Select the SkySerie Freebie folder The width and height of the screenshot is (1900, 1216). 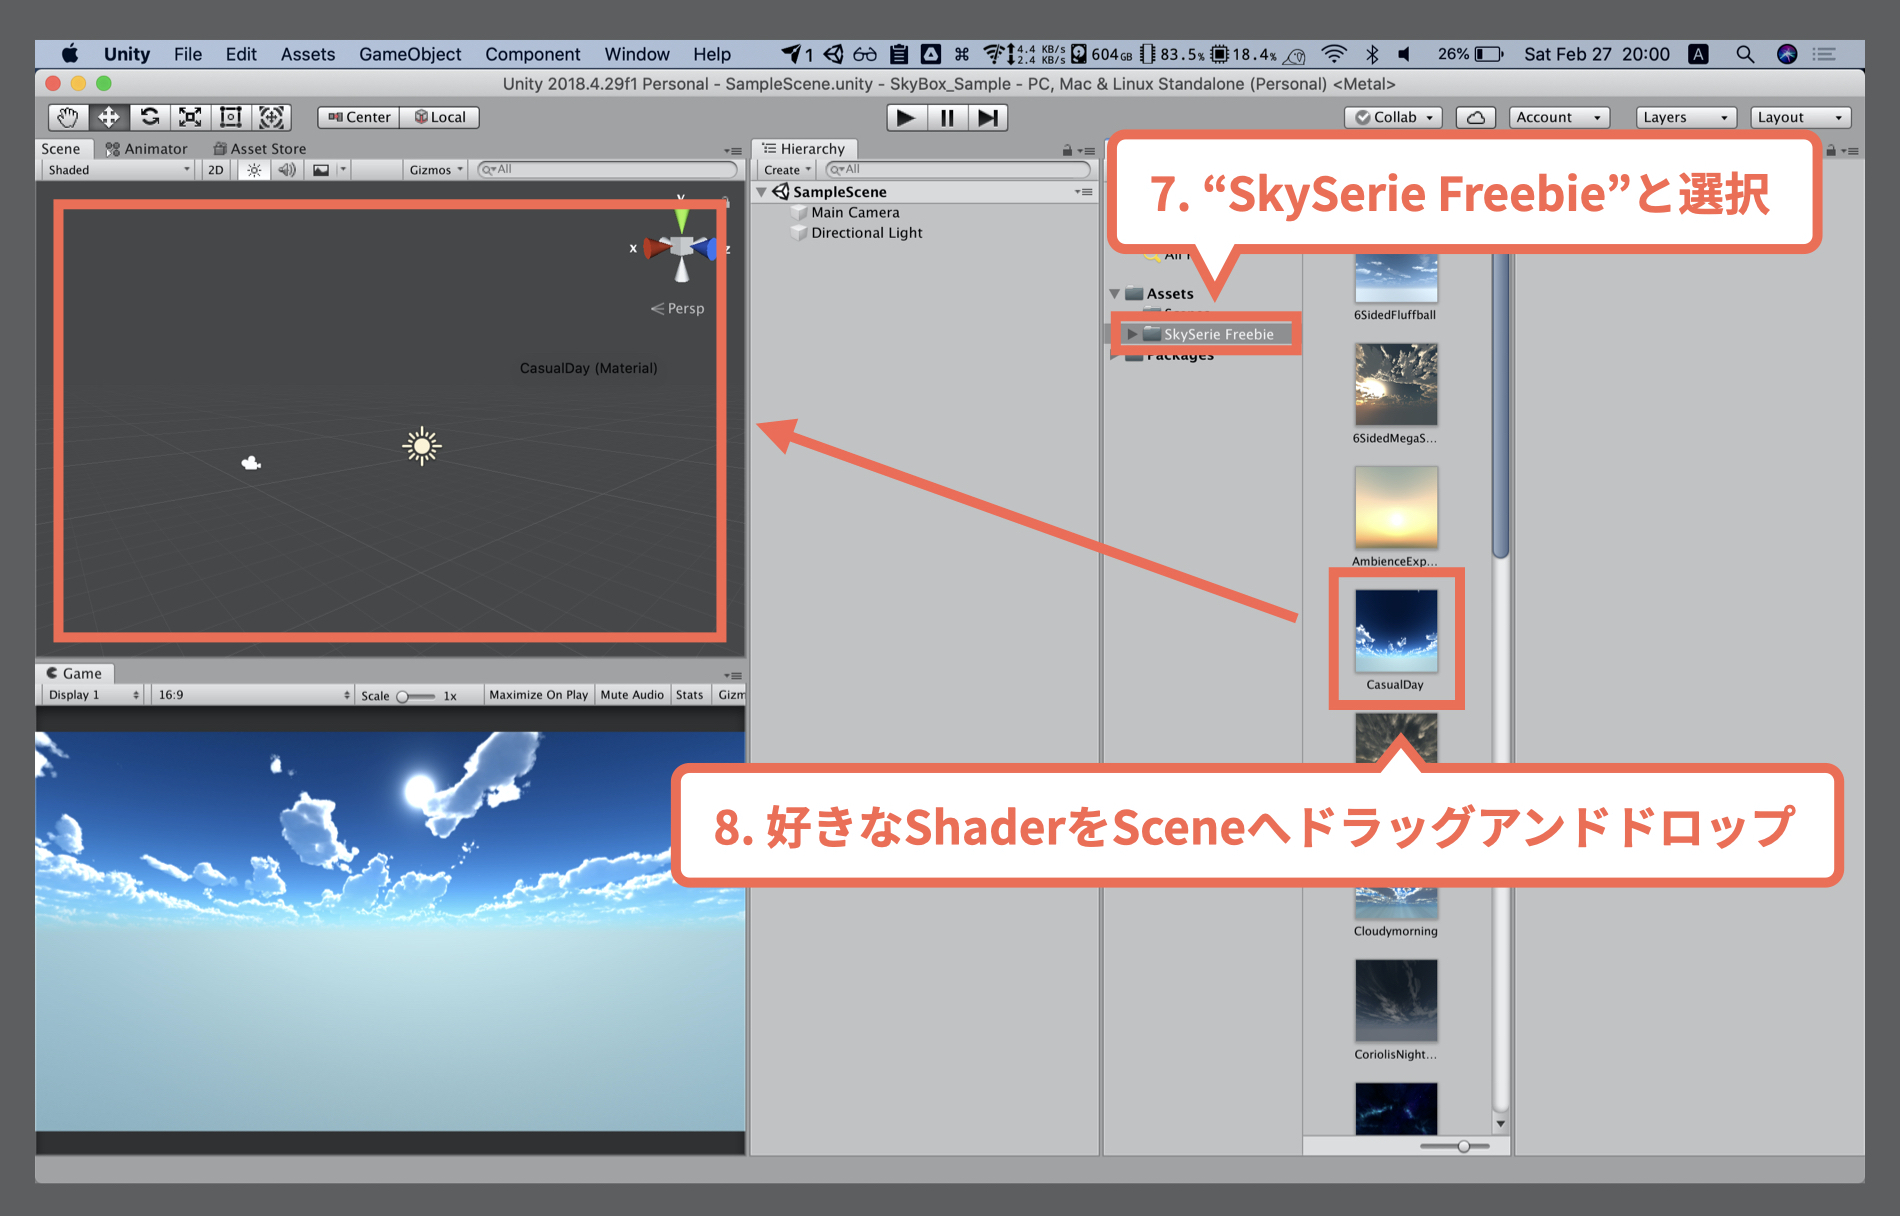click(x=1218, y=334)
